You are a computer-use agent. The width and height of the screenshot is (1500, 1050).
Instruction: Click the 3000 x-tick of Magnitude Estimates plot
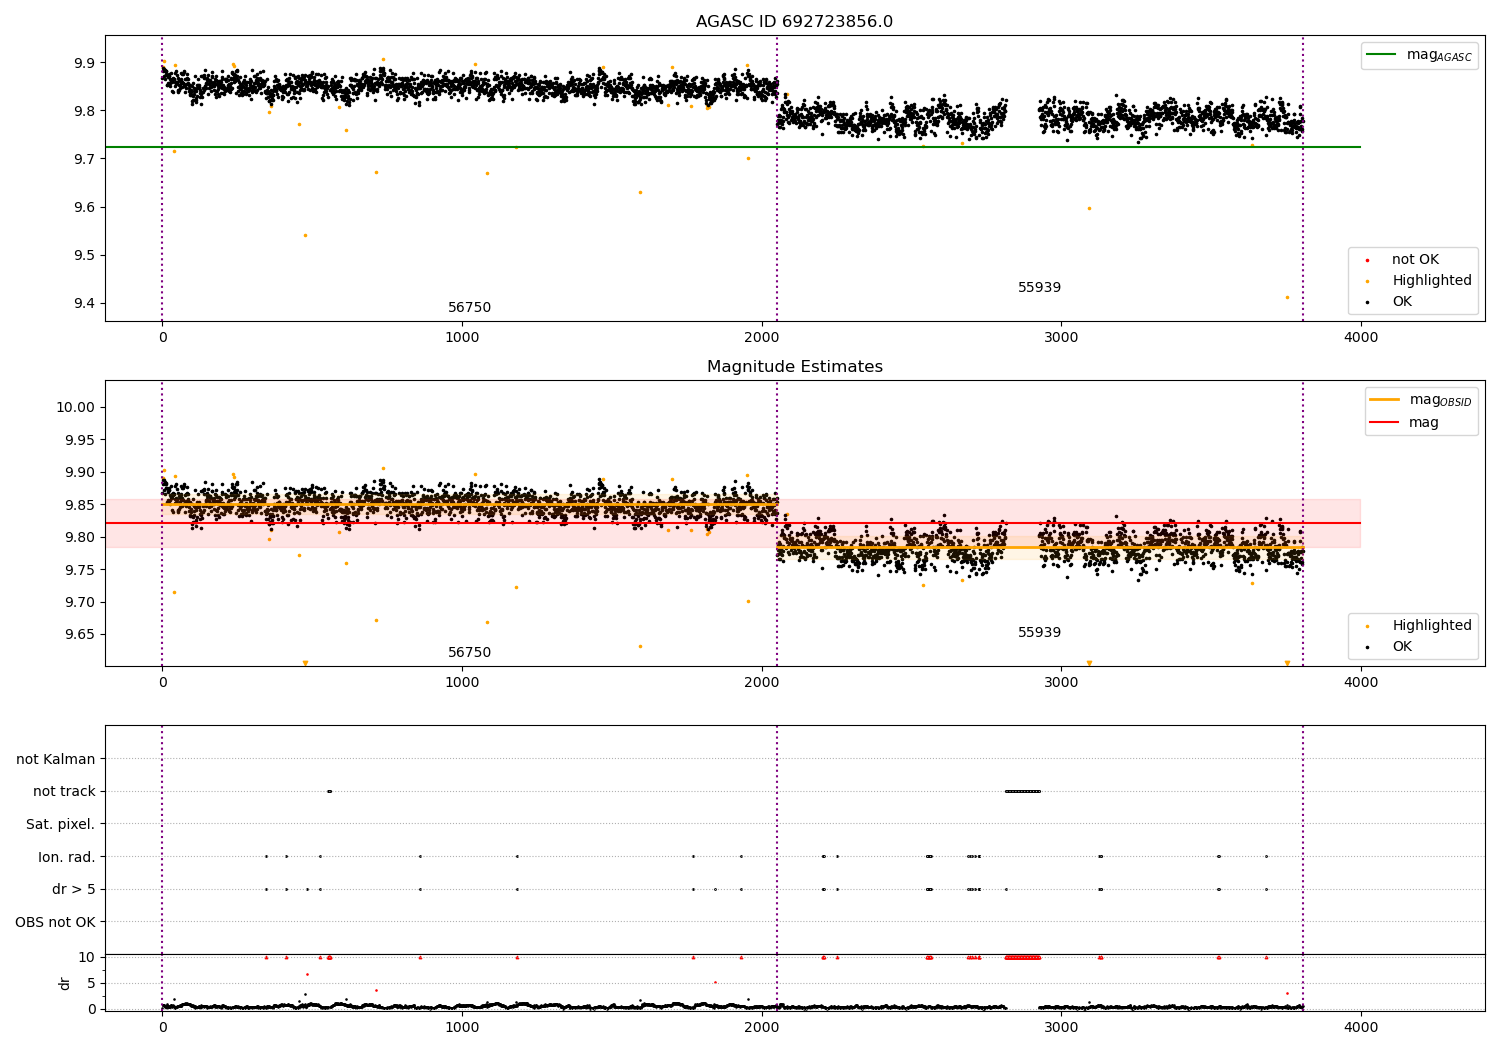[x=1061, y=683]
